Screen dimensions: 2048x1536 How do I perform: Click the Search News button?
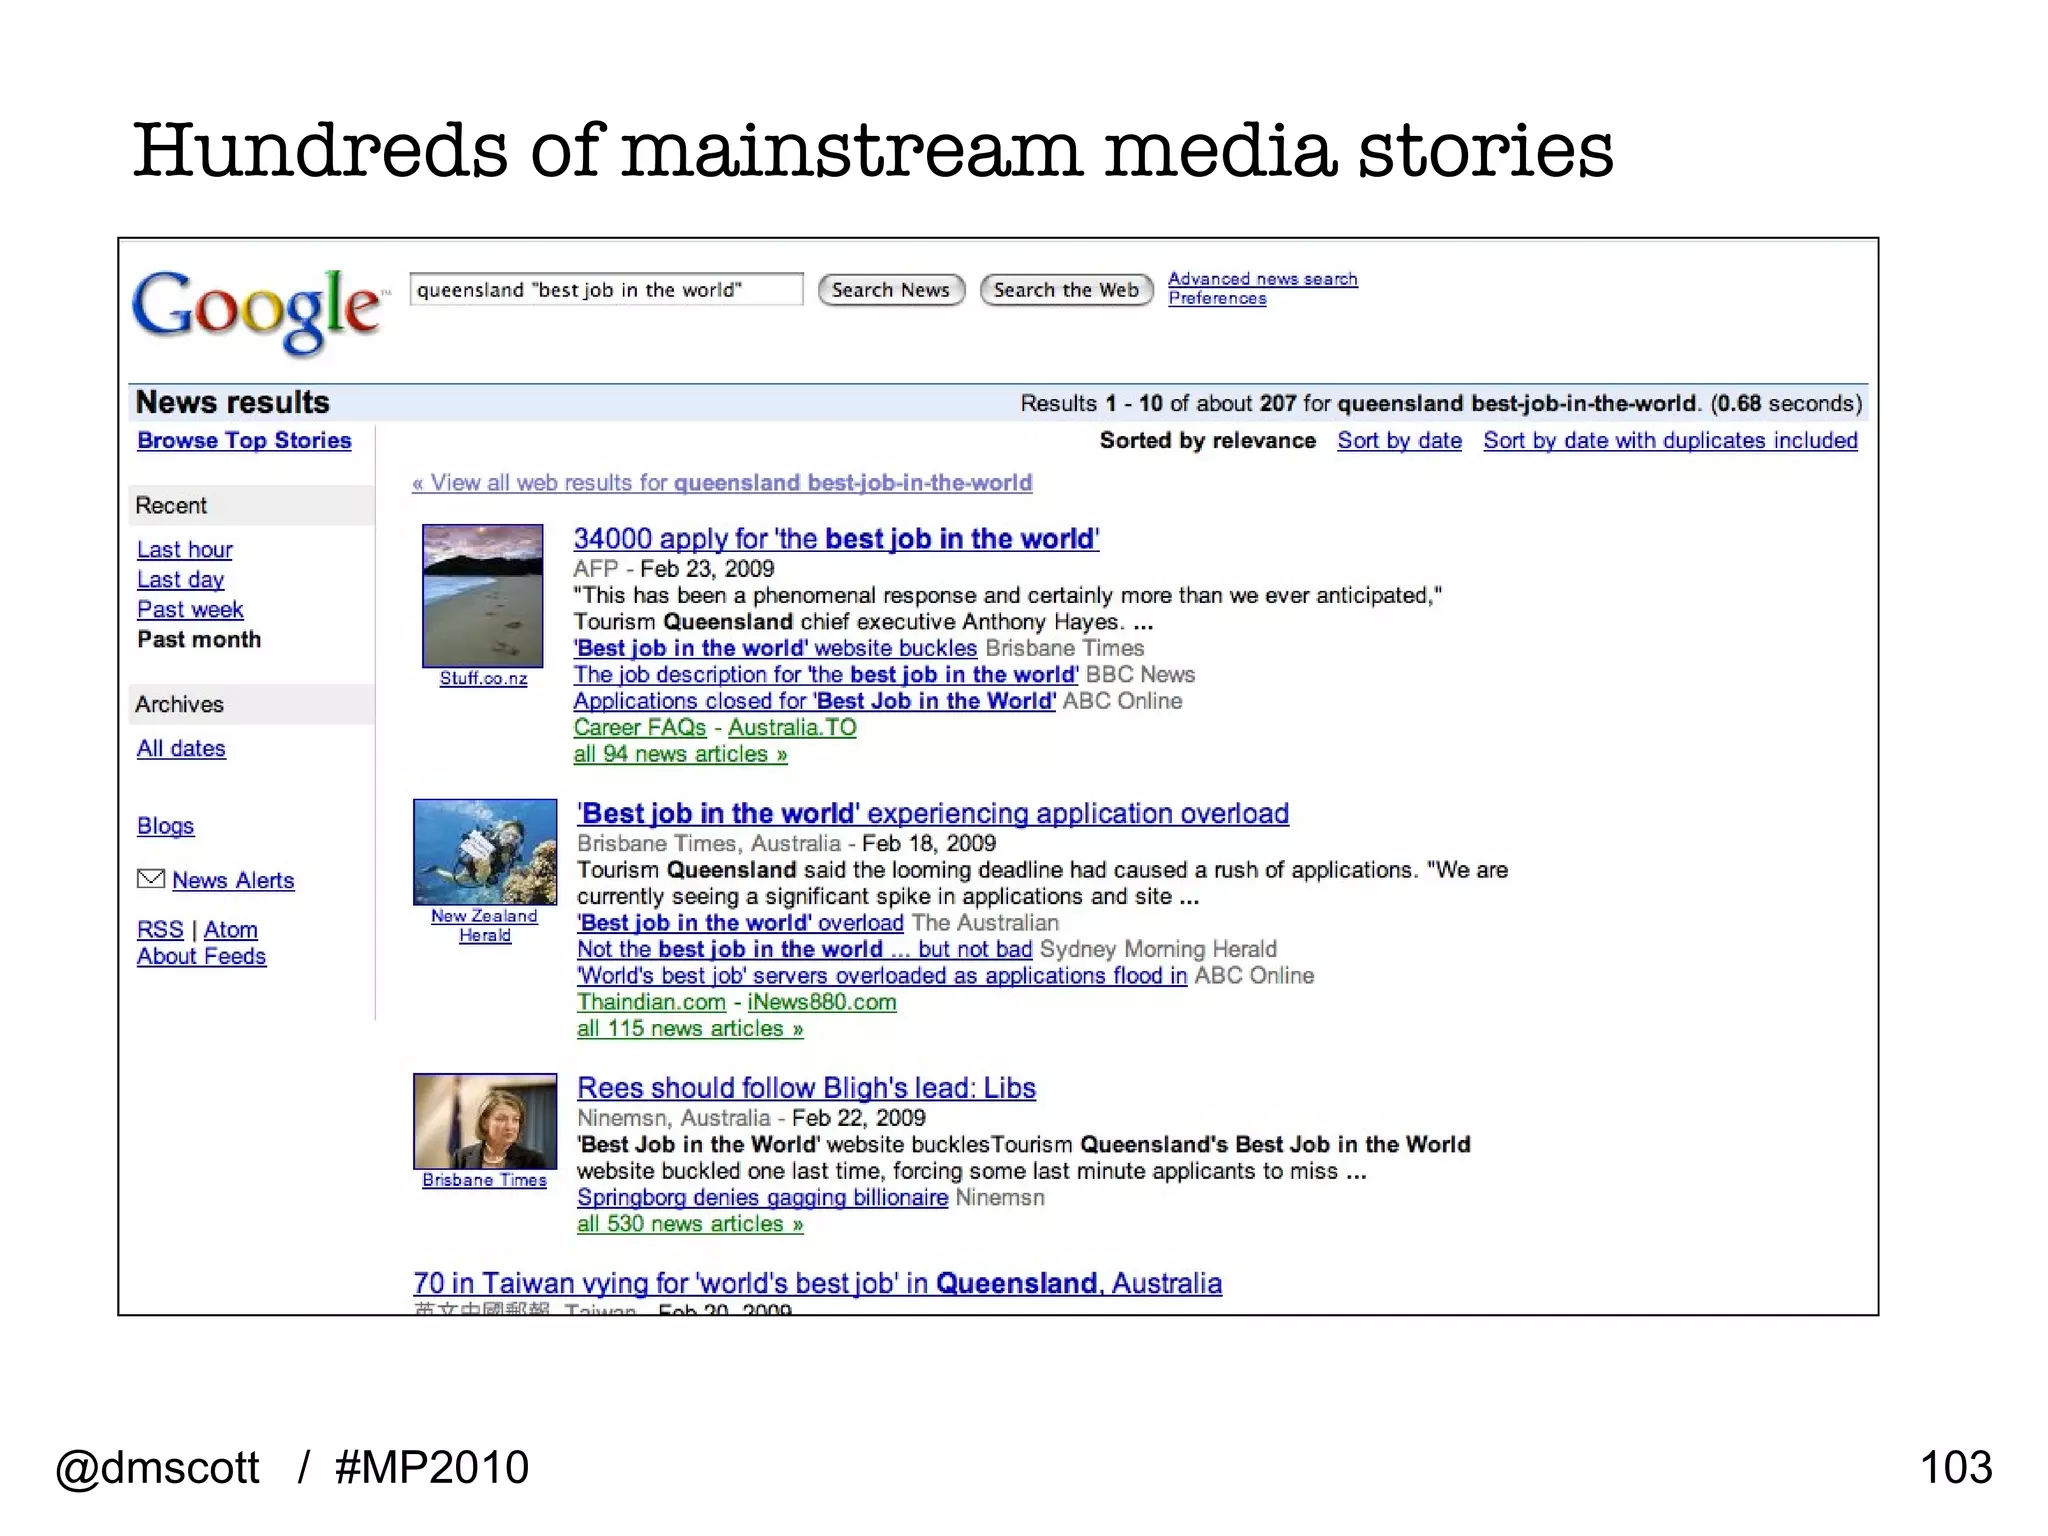(x=891, y=290)
